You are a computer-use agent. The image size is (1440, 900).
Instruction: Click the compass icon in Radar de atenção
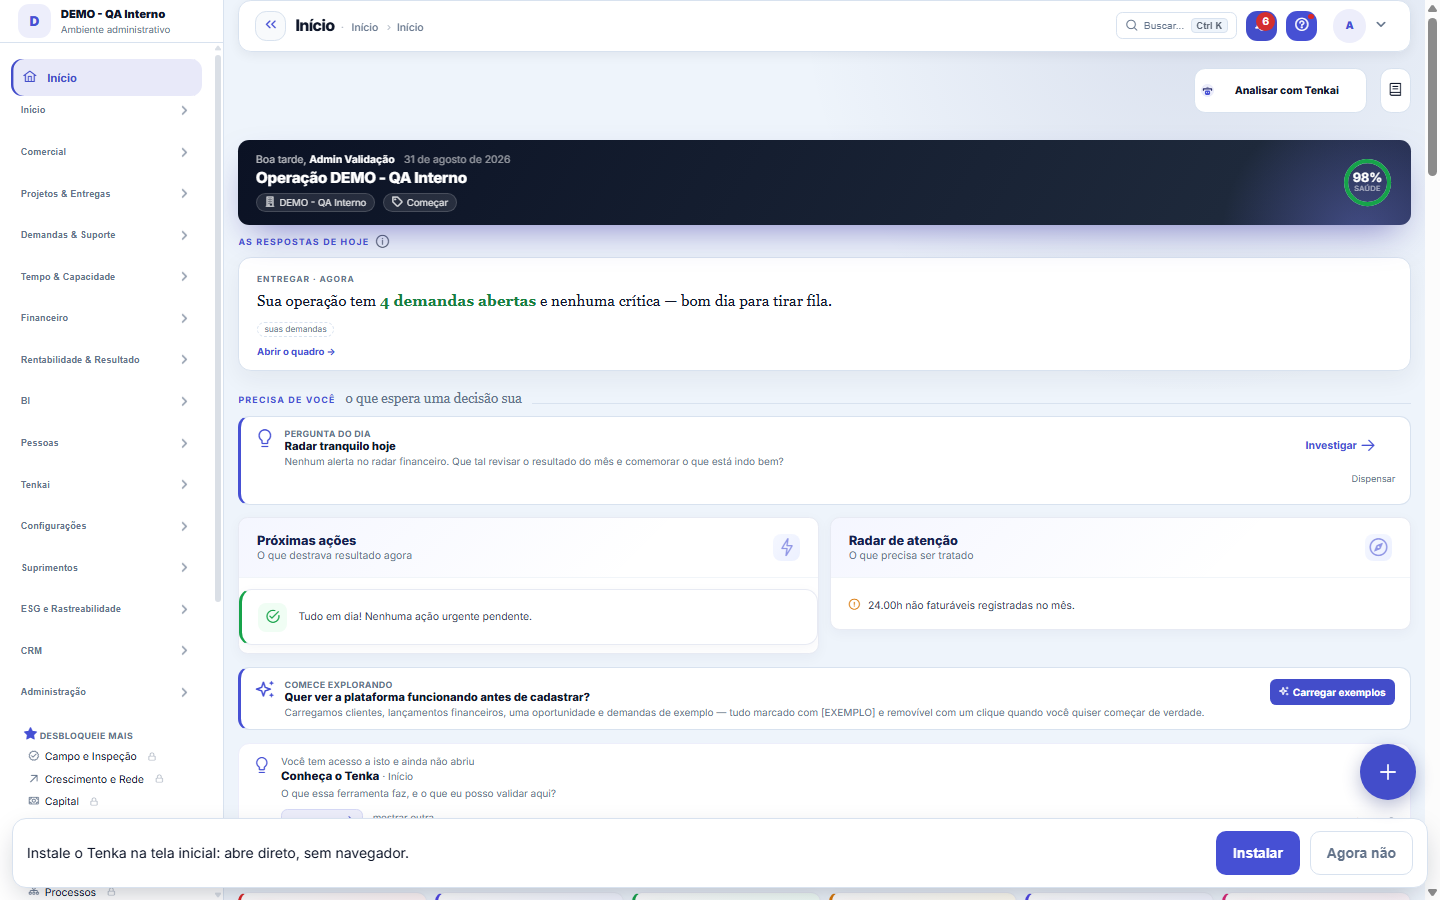pos(1379,547)
